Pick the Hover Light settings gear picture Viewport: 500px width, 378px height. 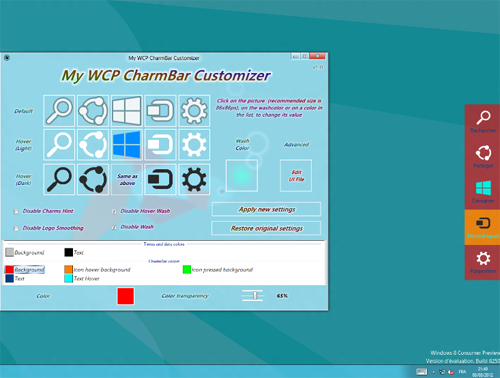(194, 145)
